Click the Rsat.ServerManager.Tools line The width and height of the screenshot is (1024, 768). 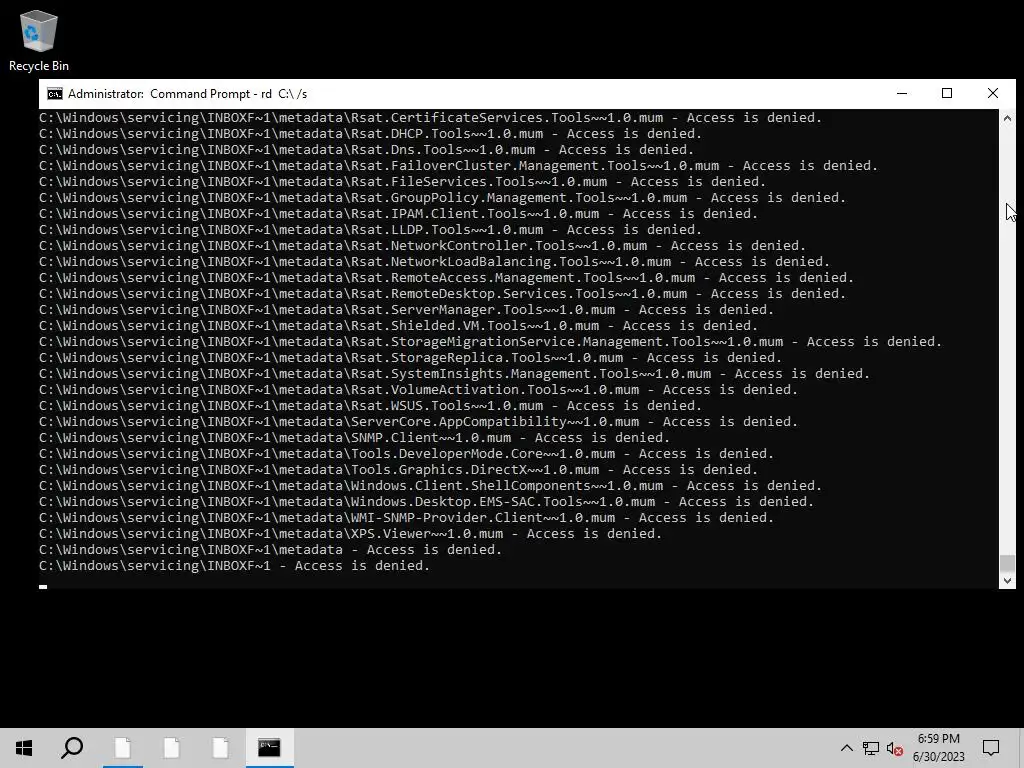point(406,310)
